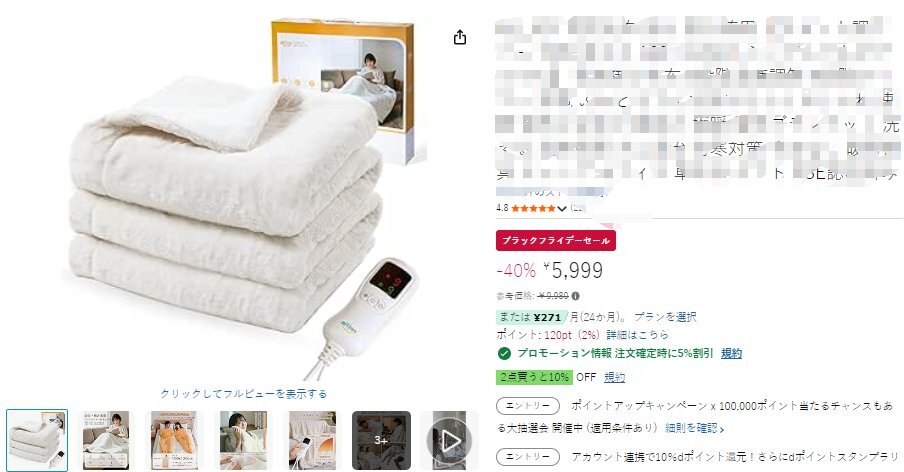Image resolution: width=904 pixels, height=472 pixels.
Task: Select the two people on bed thumbnail
Action: point(175,441)
